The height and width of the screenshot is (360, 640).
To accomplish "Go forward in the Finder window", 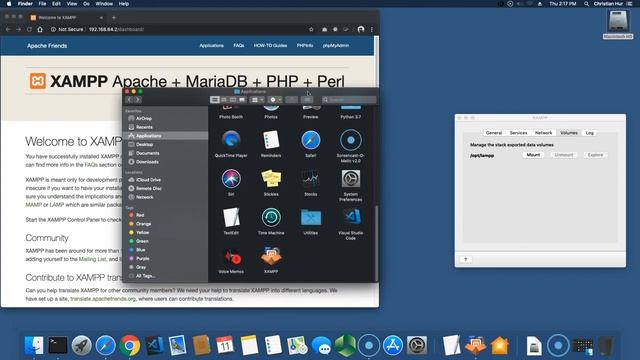I will pos(138,100).
